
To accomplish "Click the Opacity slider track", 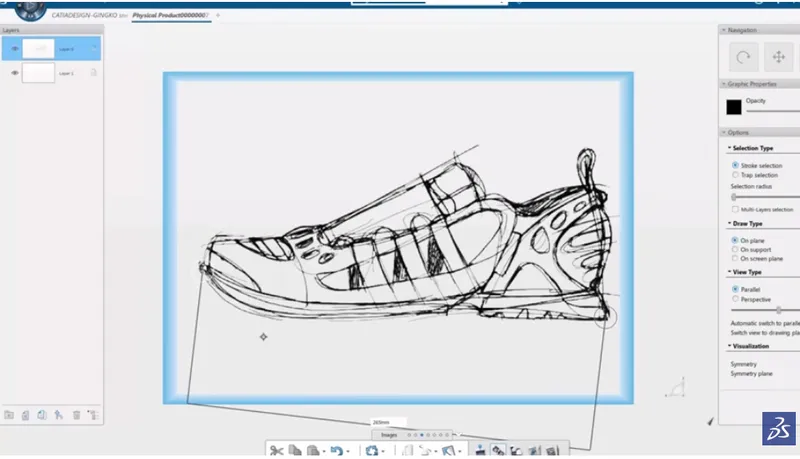I will tap(773, 111).
